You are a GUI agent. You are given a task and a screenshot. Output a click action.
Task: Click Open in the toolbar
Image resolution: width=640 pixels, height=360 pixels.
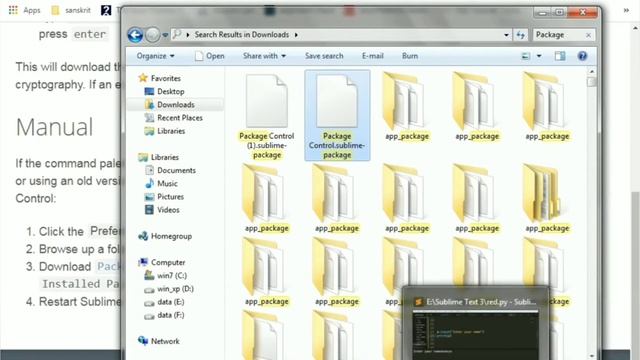tap(210, 56)
